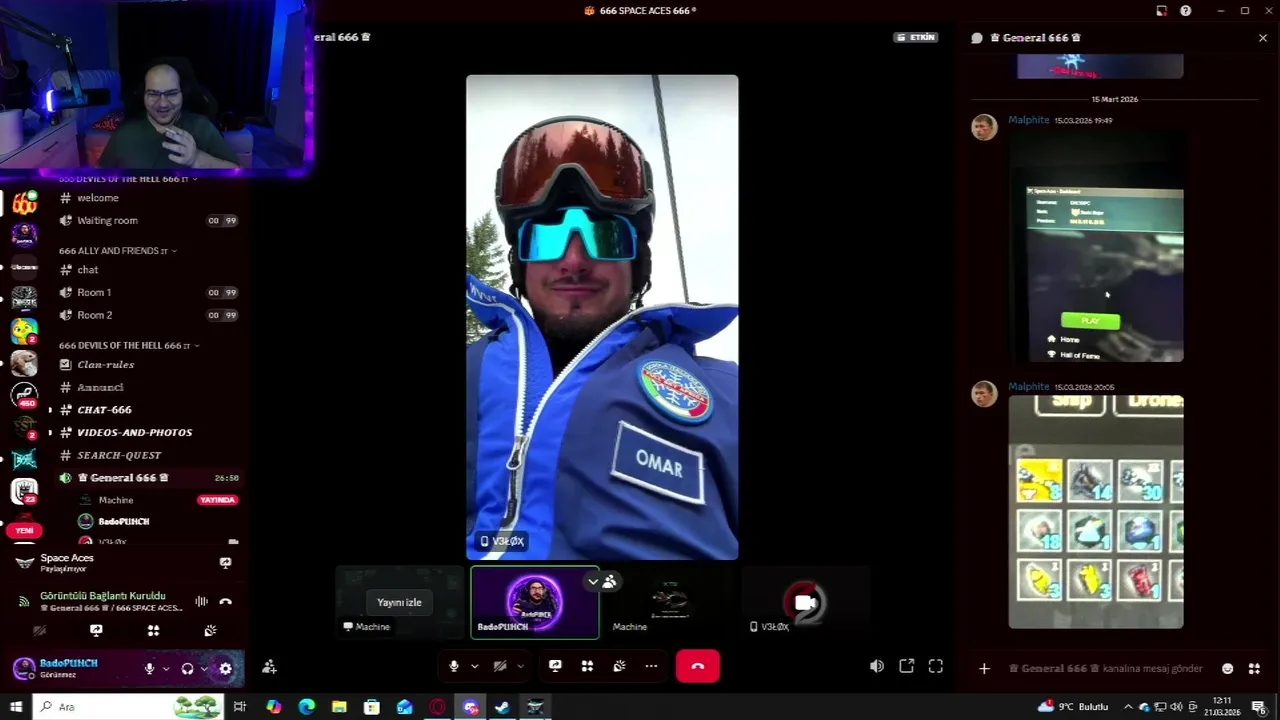Disconnect using voice connection panel phone icon

225,601
